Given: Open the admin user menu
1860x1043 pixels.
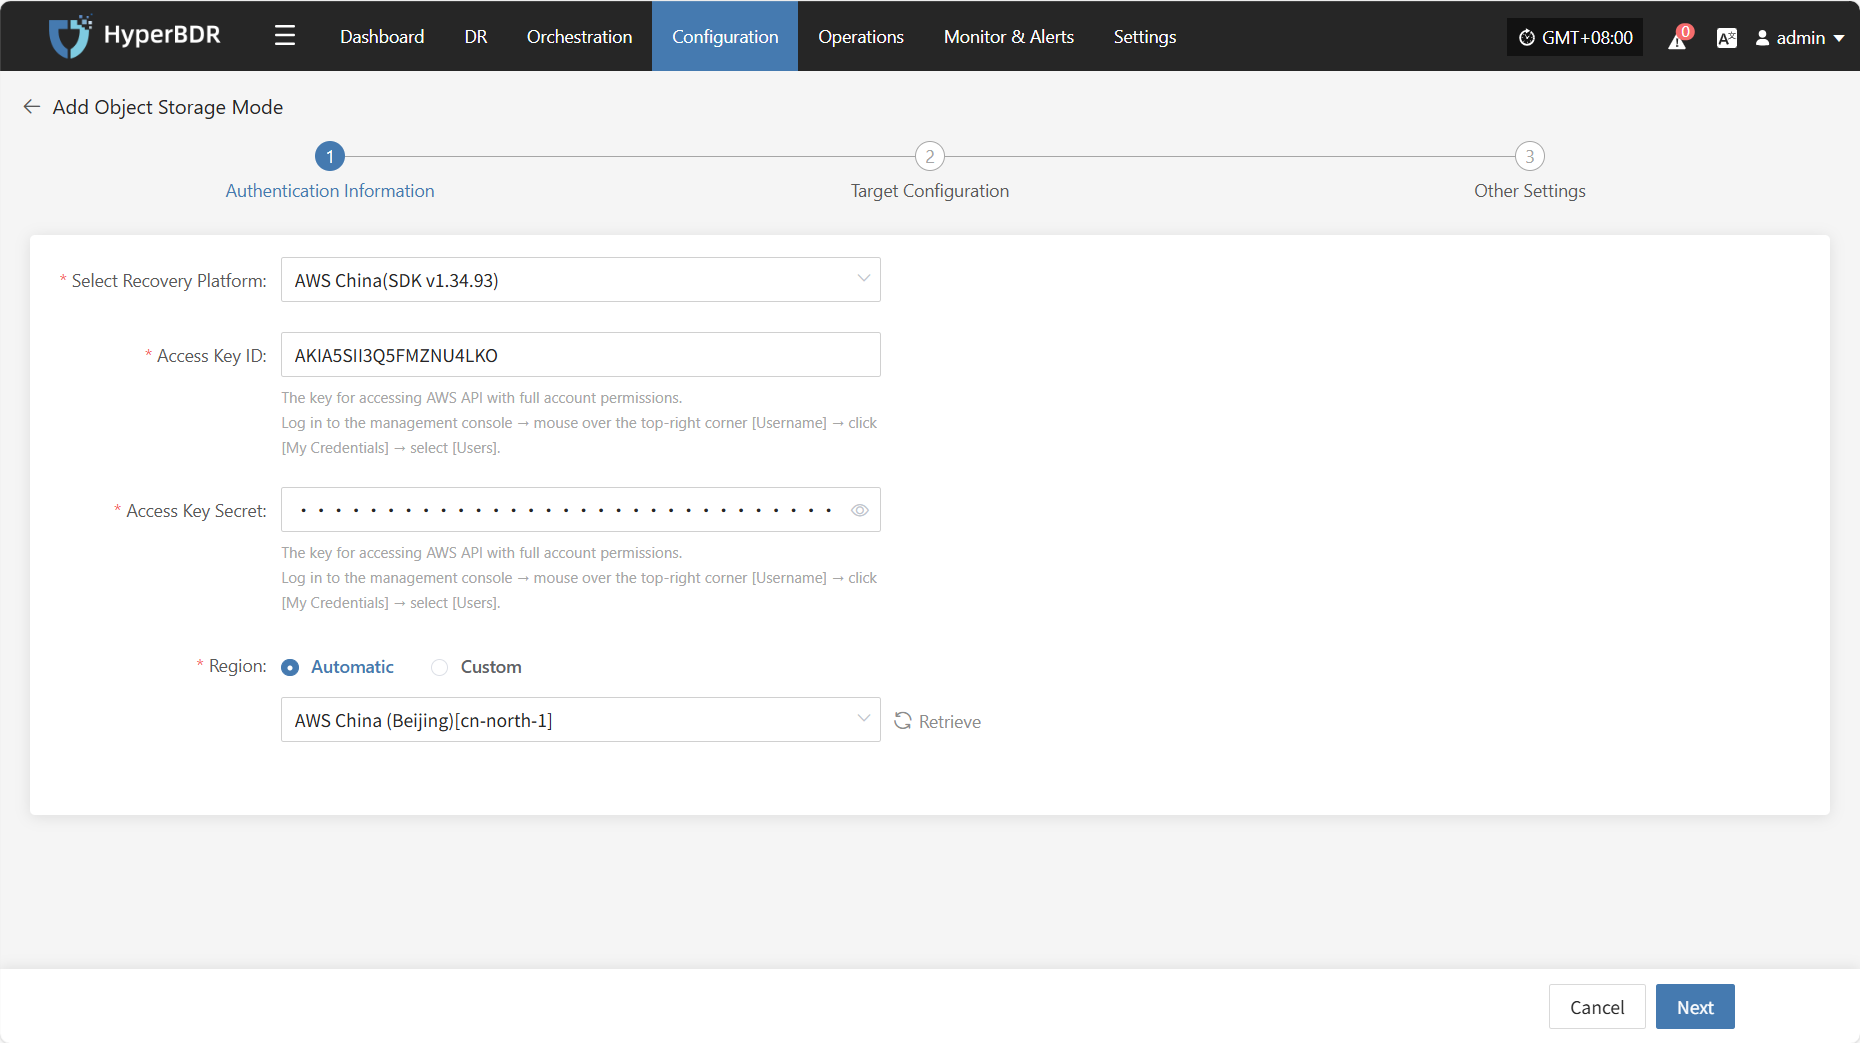Looking at the screenshot, I should tap(1800, 37).
